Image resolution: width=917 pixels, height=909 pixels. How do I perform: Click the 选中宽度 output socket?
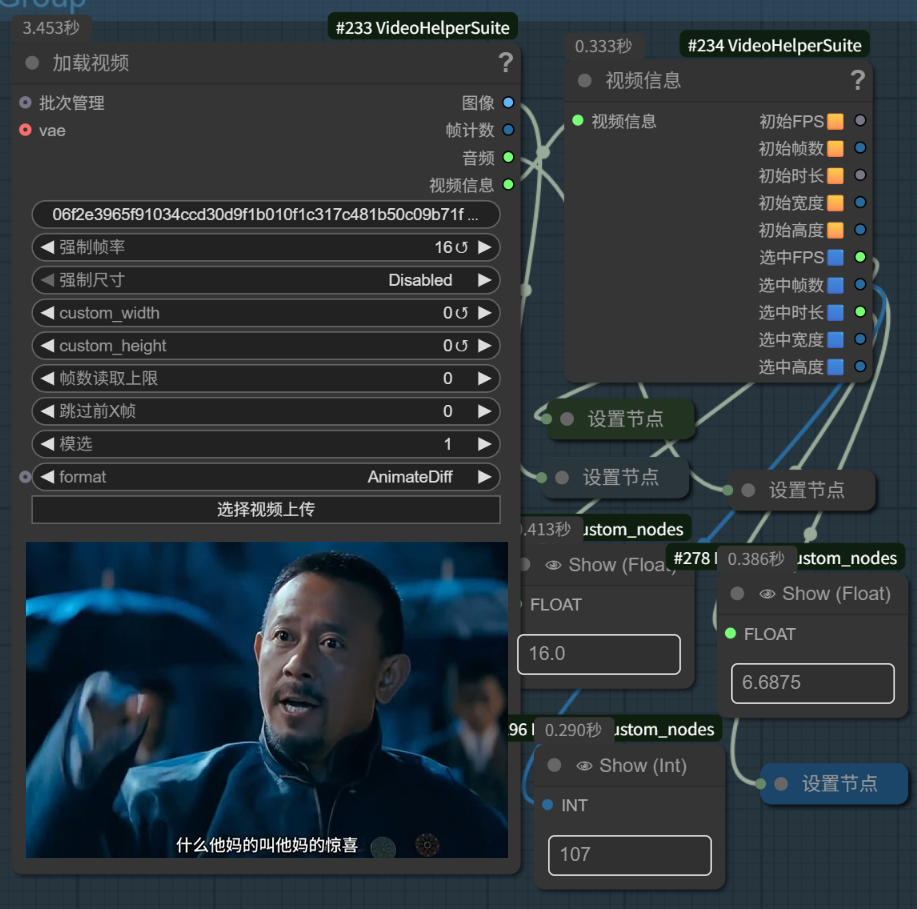click(860, 339)
